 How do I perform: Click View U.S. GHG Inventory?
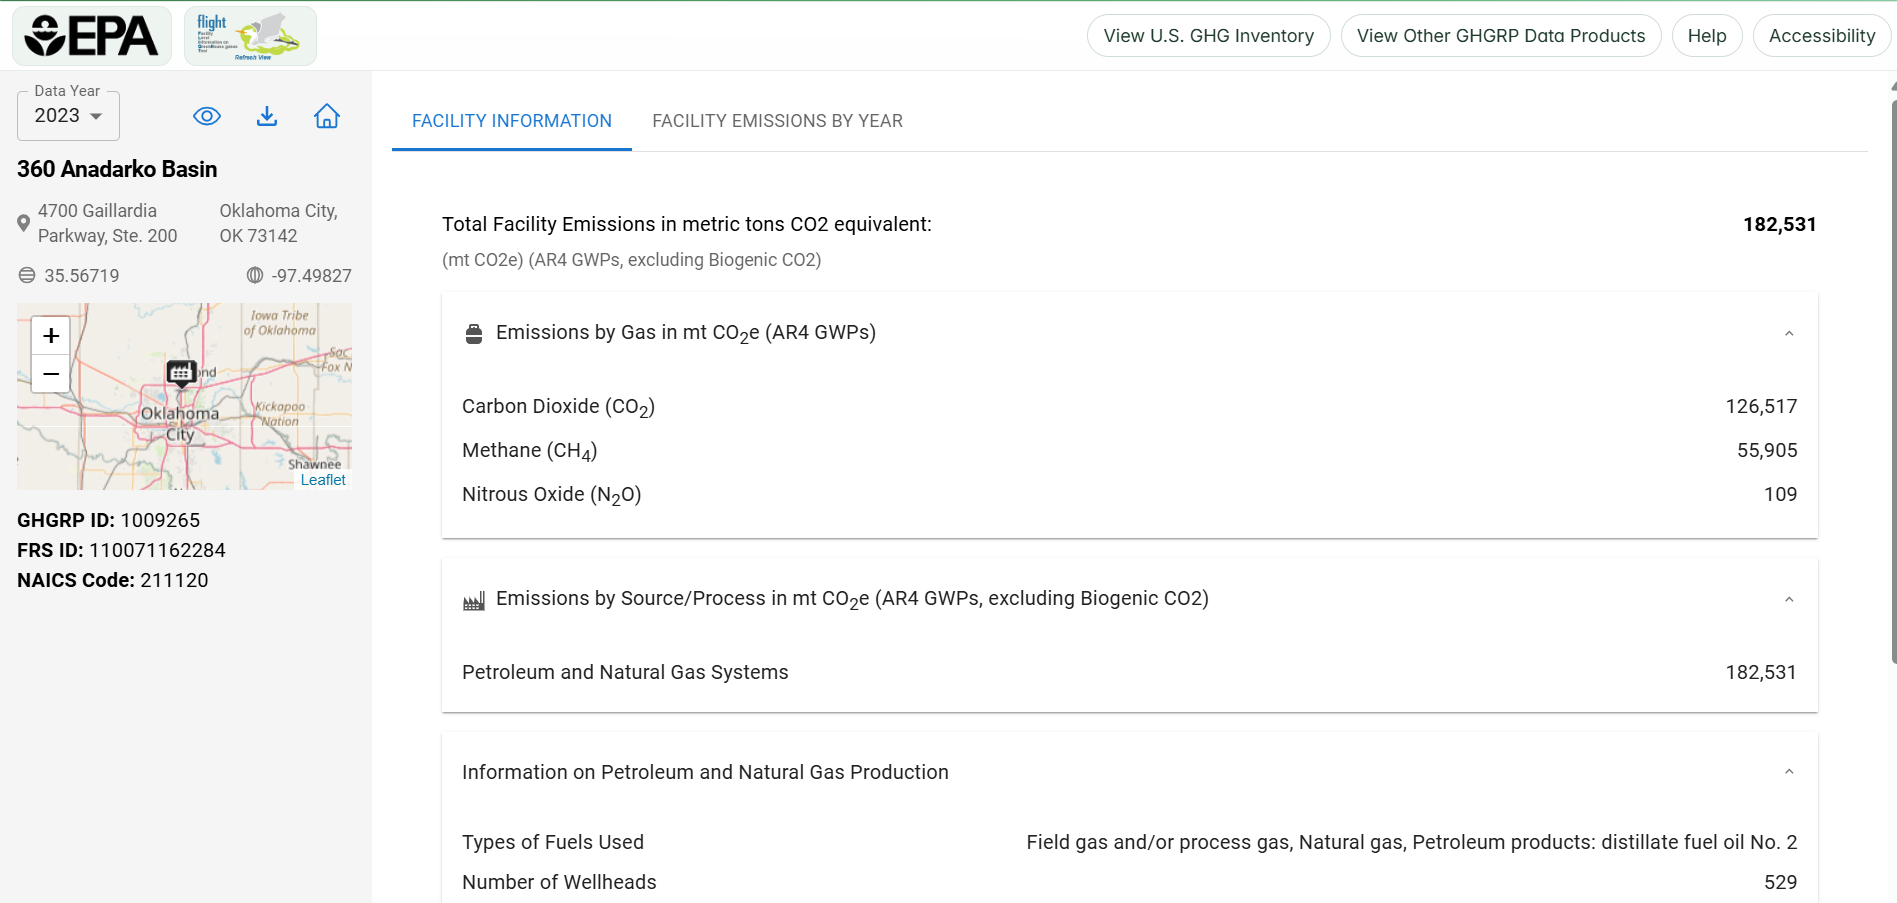[1207, 35]
